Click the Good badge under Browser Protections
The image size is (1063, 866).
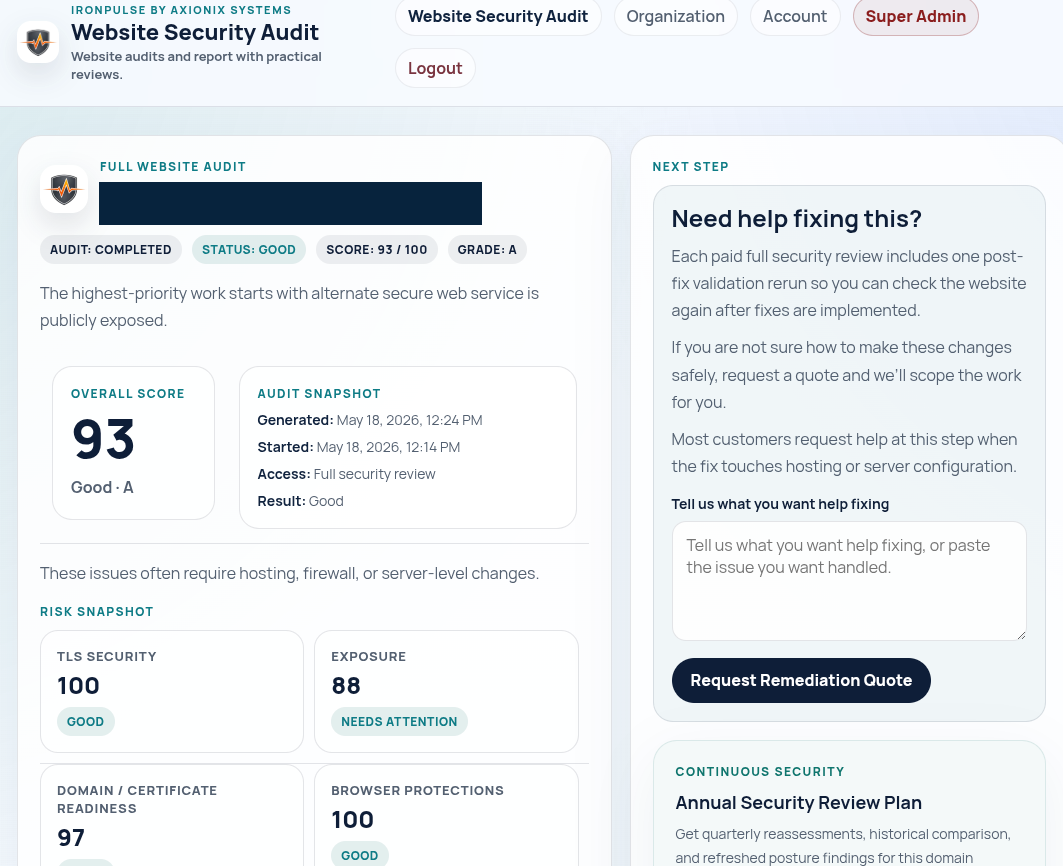click(x=359, y=855)
